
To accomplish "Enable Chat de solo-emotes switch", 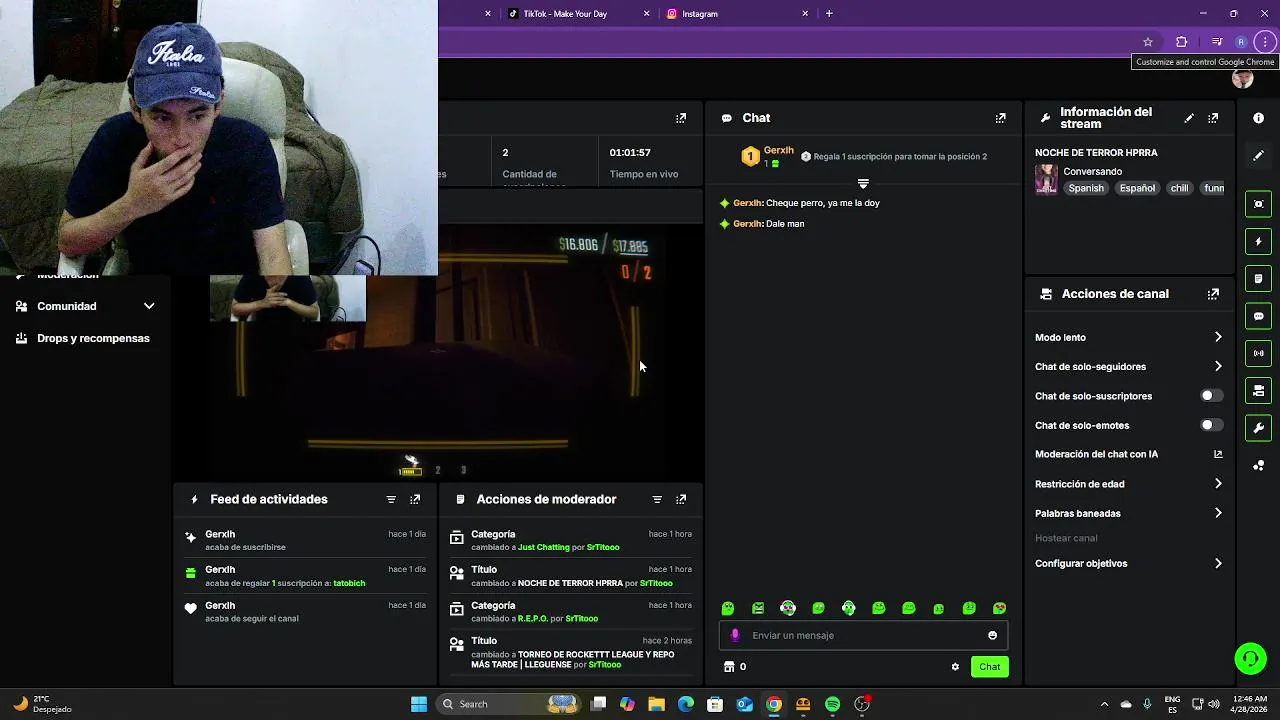I will click(1211, 425).
